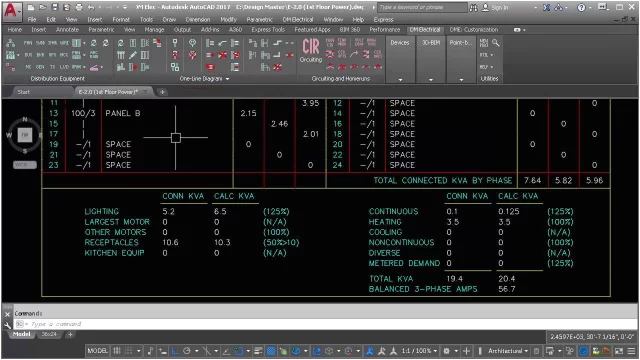Click the pencil edit icon in One-Line Diagram

pos(133,55)
